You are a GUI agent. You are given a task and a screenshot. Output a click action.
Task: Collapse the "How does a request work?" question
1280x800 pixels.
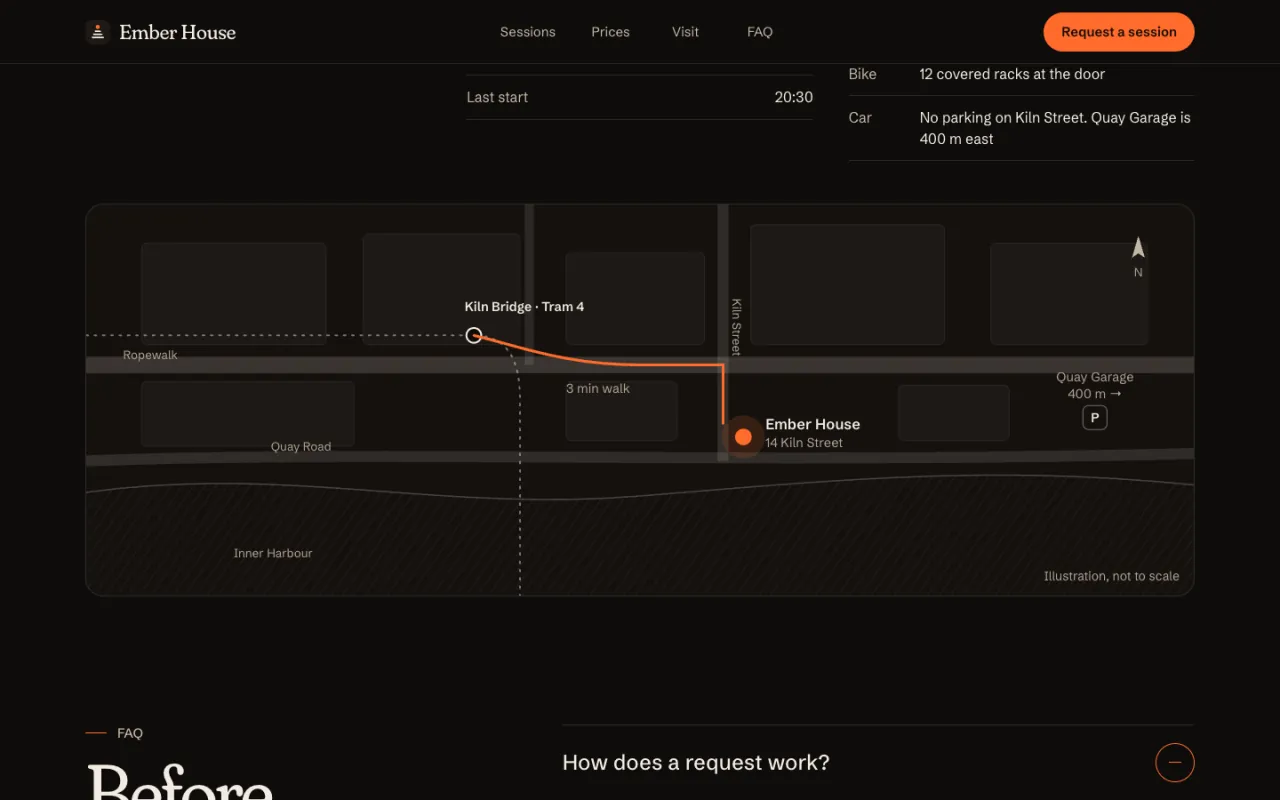click(1175, 762)
